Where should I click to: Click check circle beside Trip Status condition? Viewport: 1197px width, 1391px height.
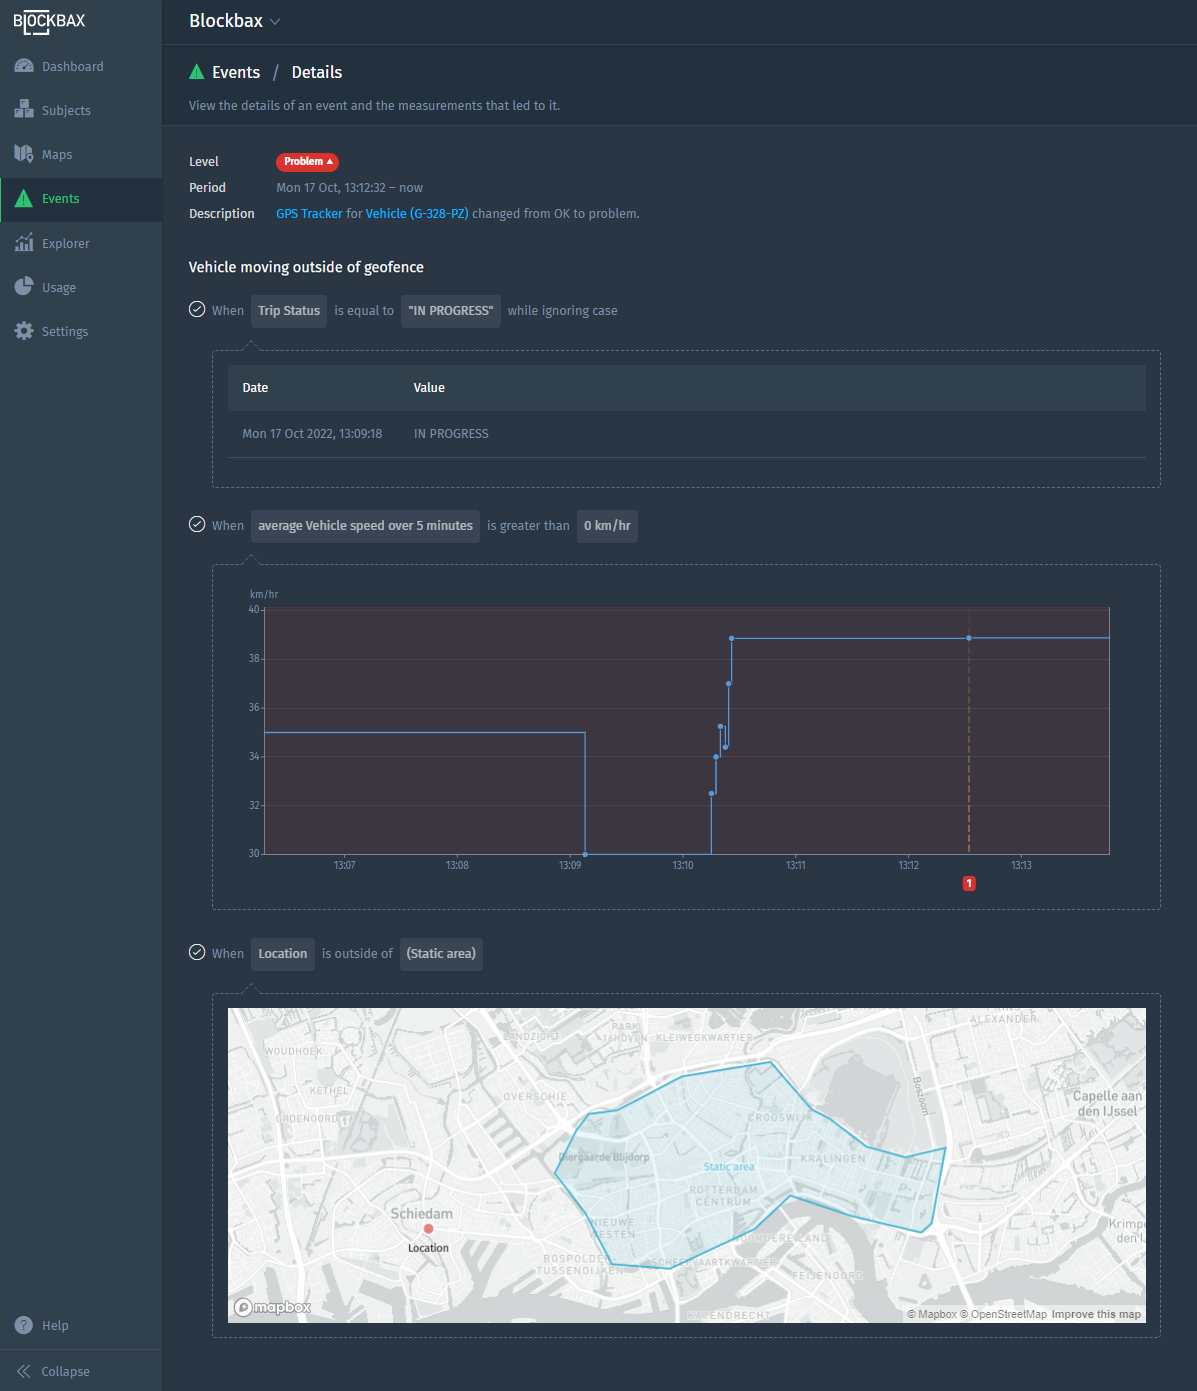[197, 309]
